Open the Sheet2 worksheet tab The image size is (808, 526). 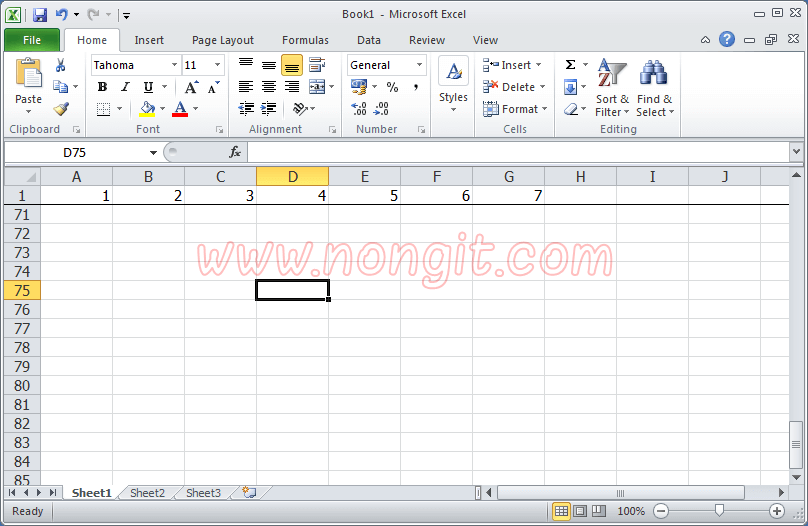[x=147, y=493]
